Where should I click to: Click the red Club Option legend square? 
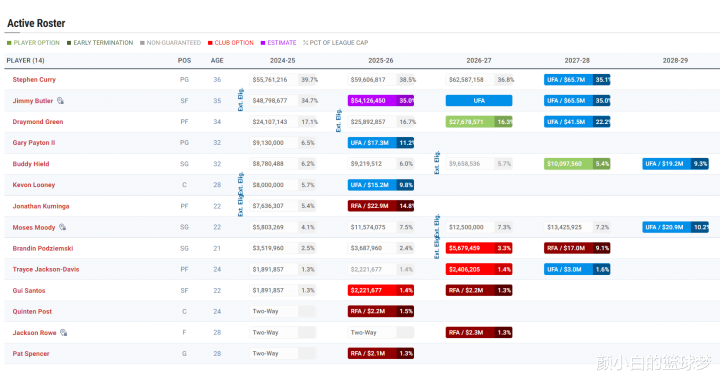[x=210, y=43]
